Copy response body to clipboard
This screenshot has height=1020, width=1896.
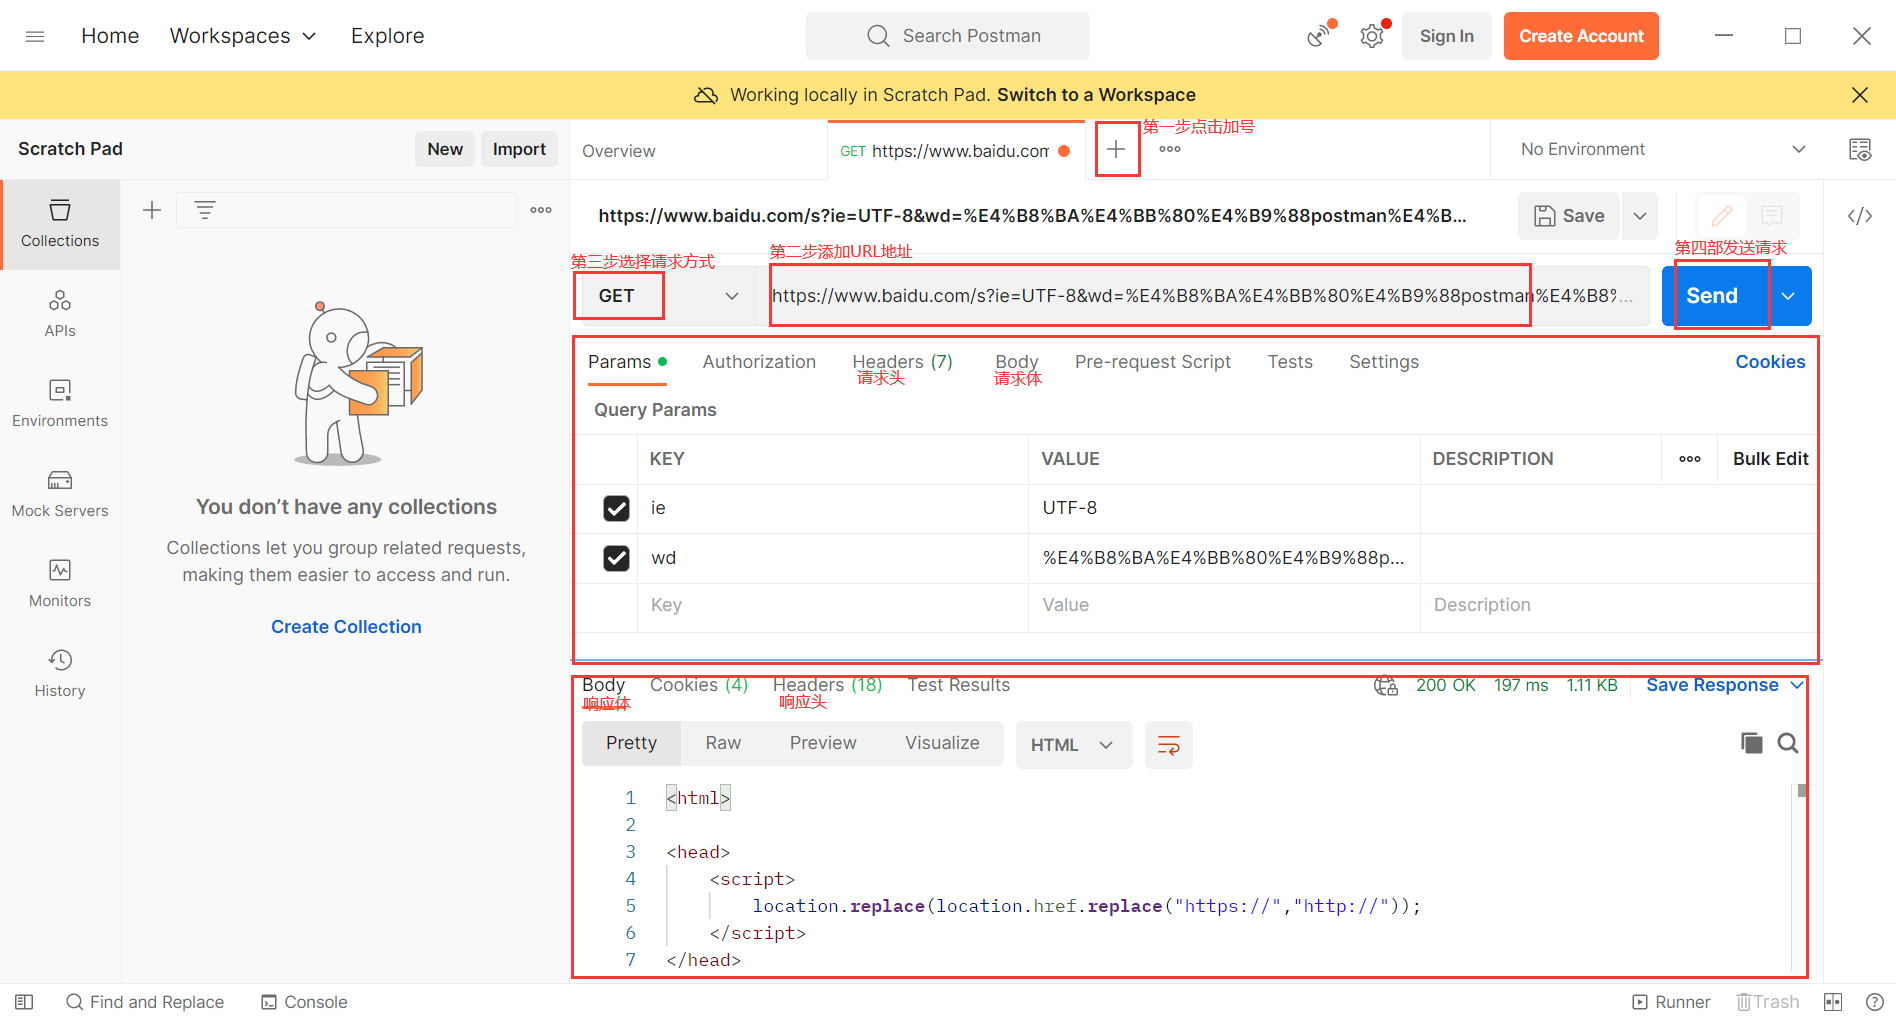(1752, 743)
